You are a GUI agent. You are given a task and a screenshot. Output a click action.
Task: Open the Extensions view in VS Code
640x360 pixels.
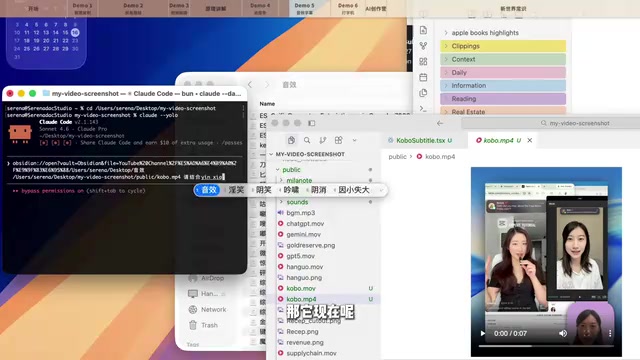338,140
